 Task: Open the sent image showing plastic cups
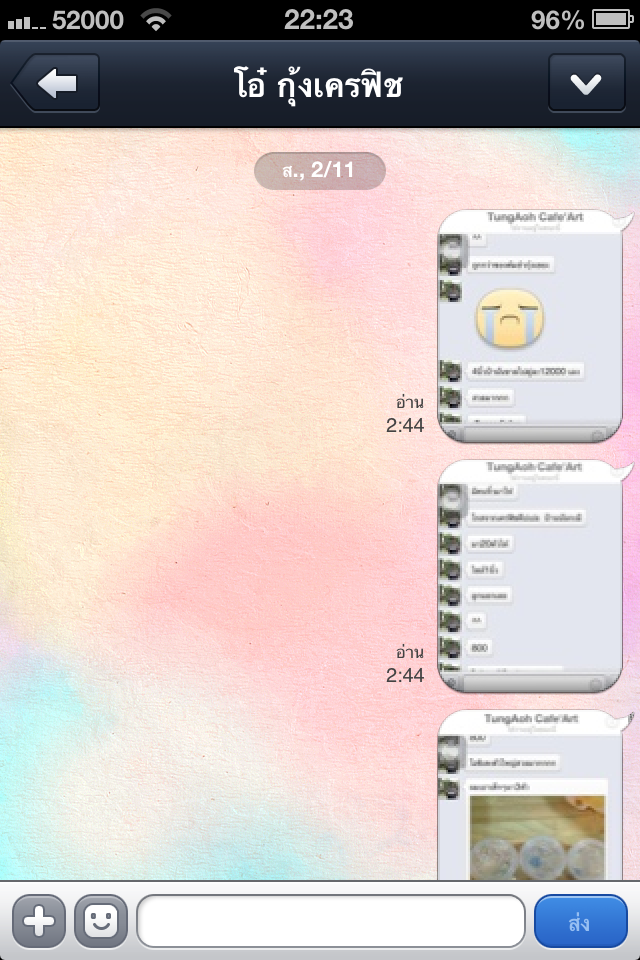click(530, 795)
